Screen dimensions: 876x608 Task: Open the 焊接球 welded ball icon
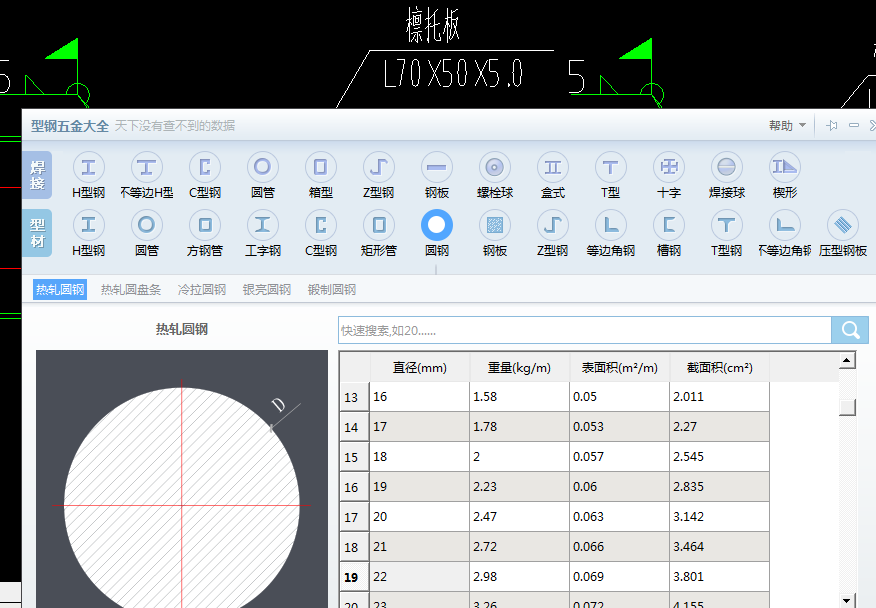pos(727,167)
